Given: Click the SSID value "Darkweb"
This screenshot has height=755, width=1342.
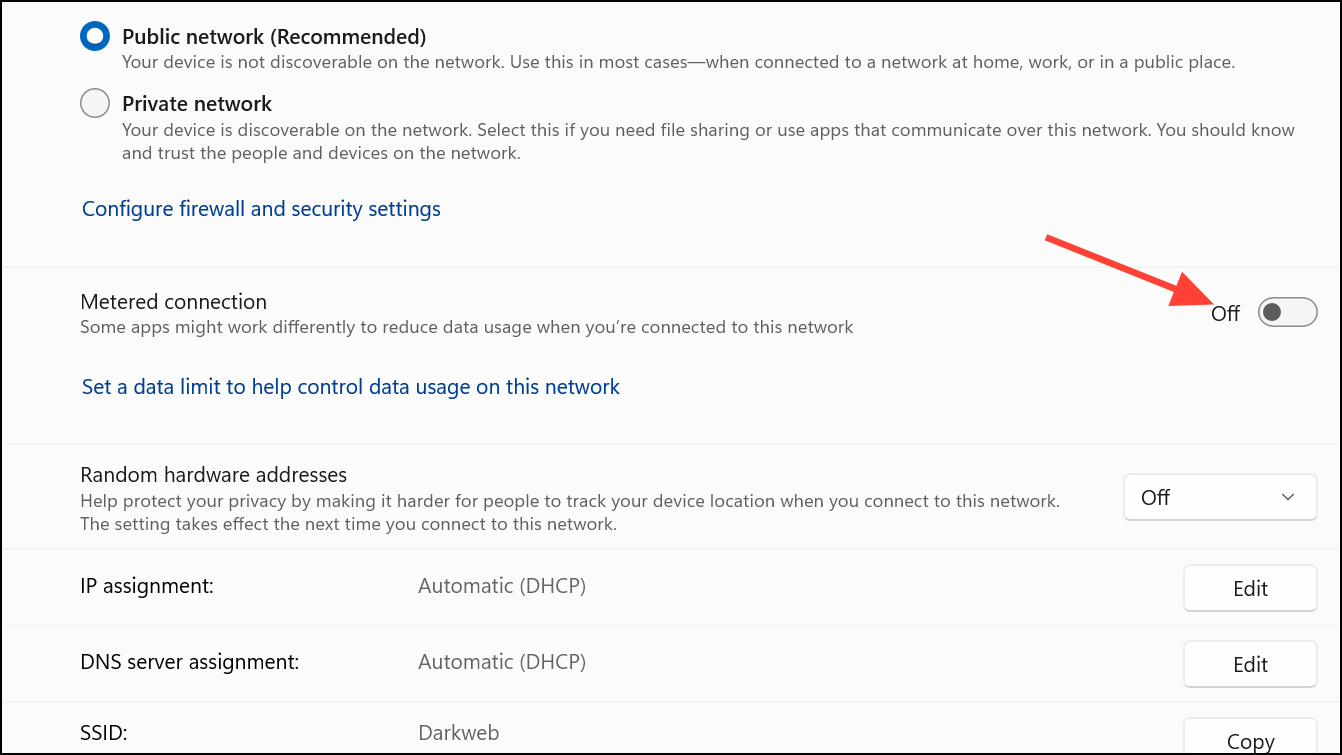Looking at the screenshot, I should [458, 734].
